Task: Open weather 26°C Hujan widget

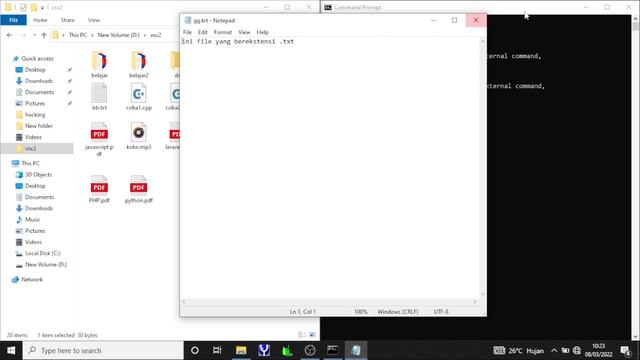Action: tap(518, 350)
